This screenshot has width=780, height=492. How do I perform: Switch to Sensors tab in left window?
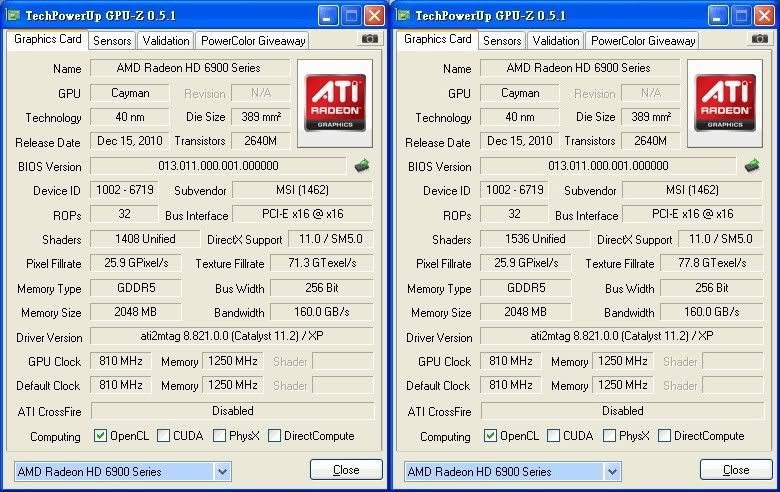(112, 41)
